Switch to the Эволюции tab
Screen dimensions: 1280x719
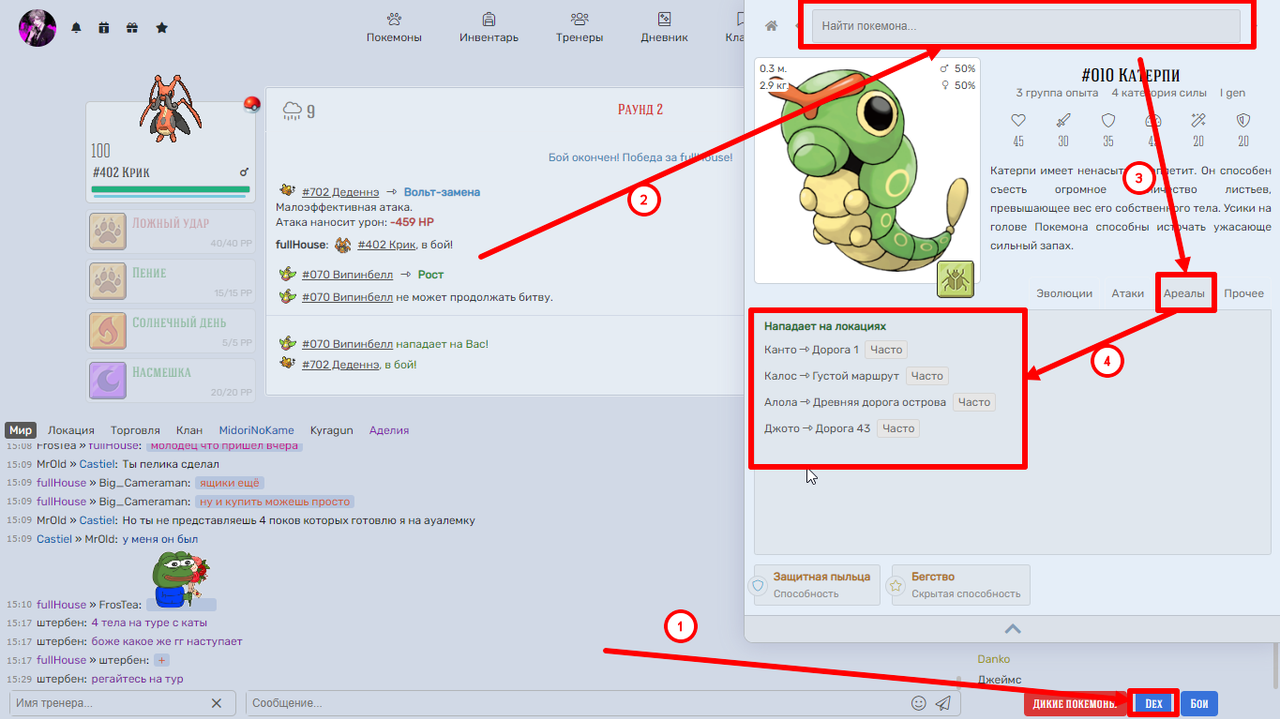click(1064, 294)
